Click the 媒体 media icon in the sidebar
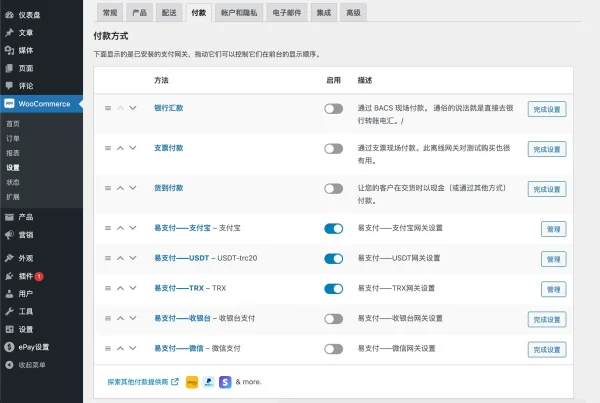The height and width of the screenshot is (403, 600). pyautogui.click(x=9, y=51)
